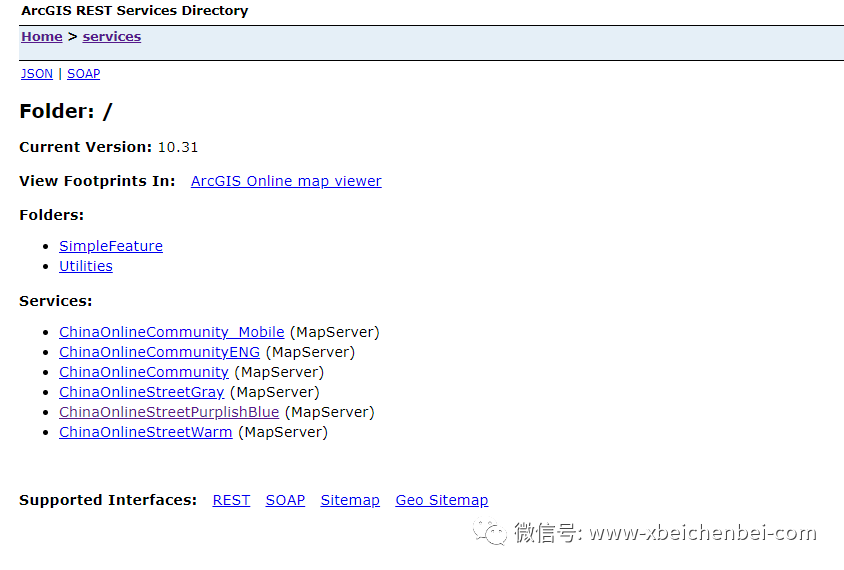Screen dimensions: 844x570
Task: Open ChinaOnlineCommunityENG map service
Action: [159, 352]
